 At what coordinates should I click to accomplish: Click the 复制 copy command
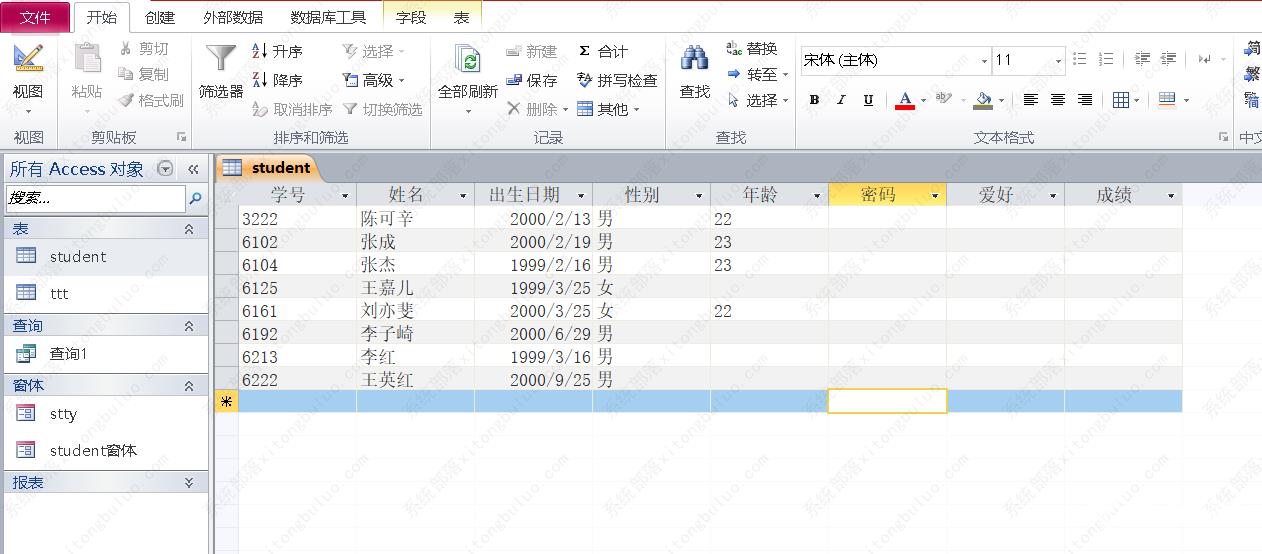[x=144, y=74]
